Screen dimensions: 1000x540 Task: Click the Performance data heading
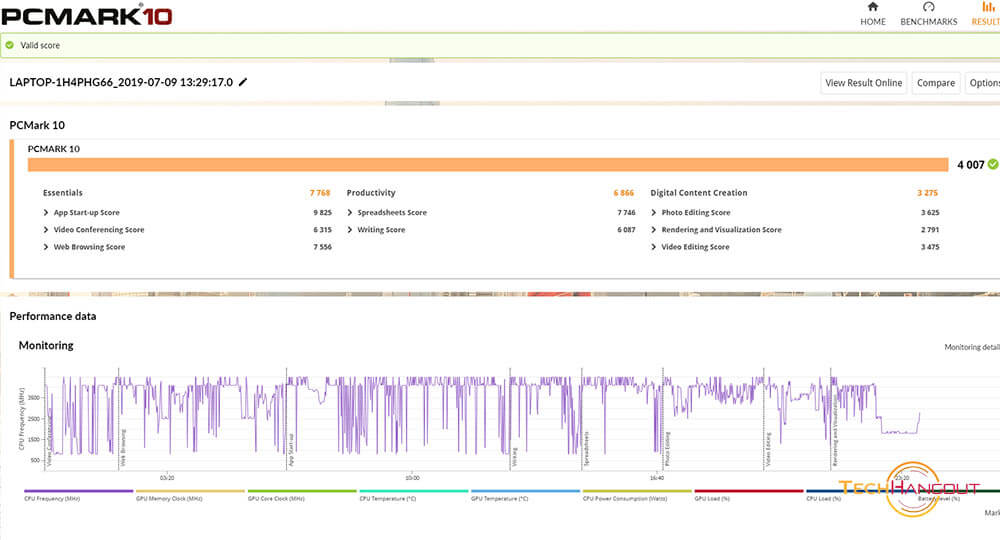53,316
